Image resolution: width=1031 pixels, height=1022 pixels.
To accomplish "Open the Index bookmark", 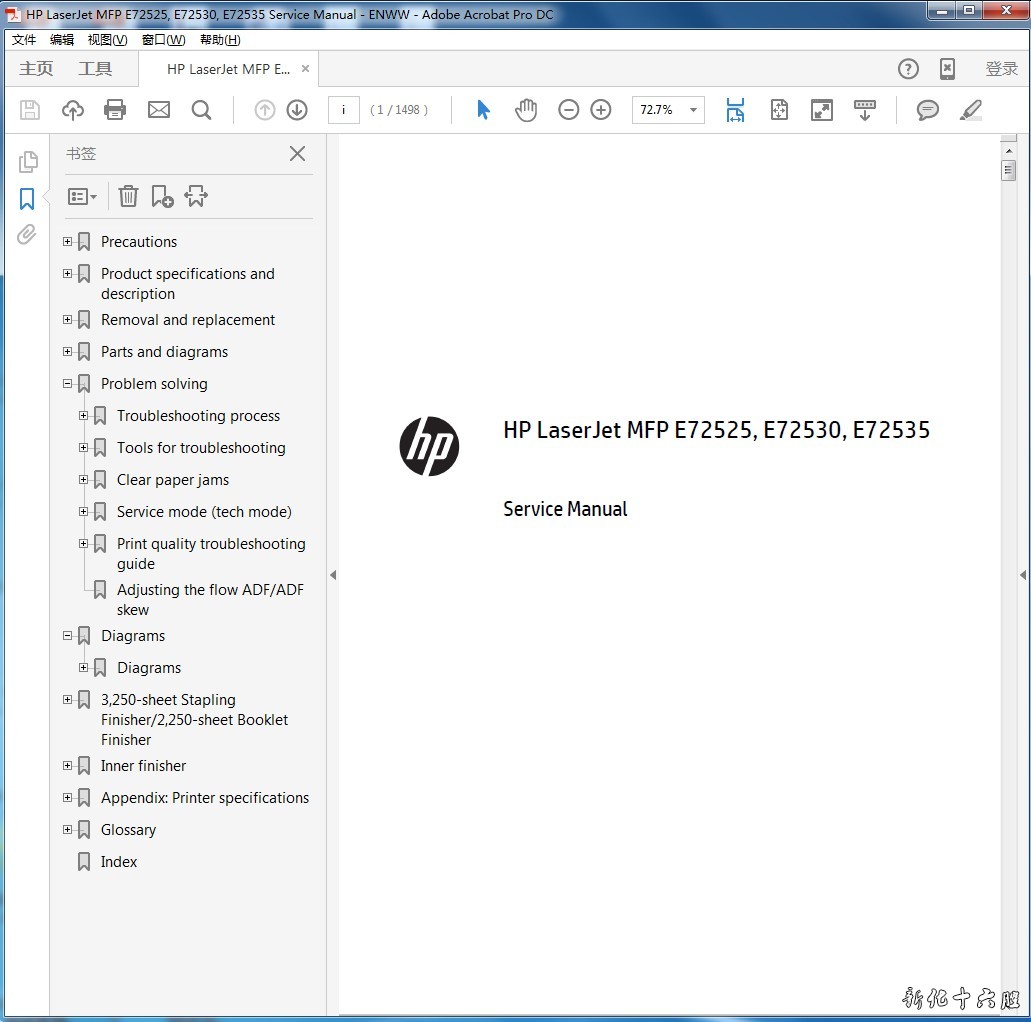I will click(x=119, y=862).
